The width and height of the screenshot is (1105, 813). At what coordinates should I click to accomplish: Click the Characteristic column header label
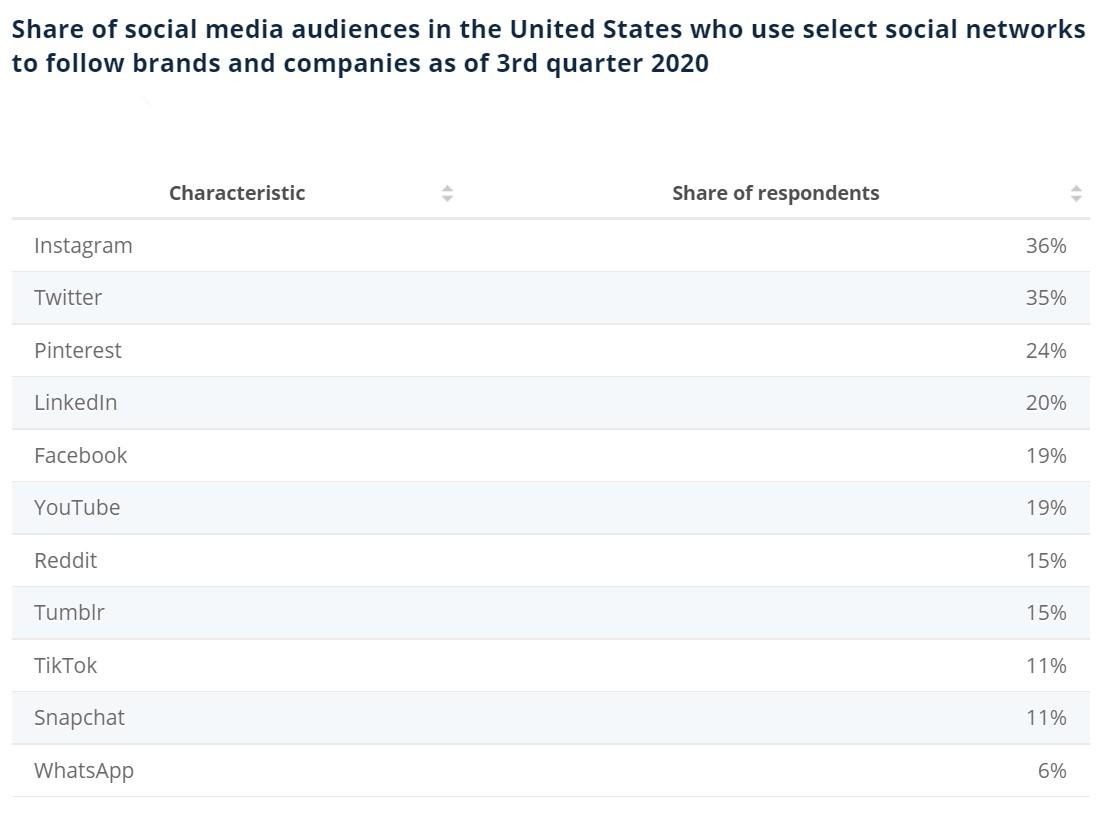[x=237, y=193]
